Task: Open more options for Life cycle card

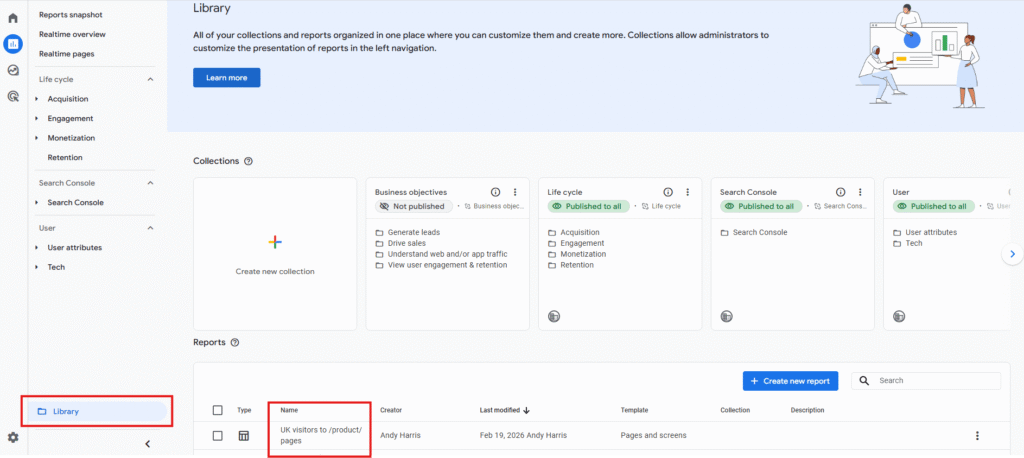Action: pos(687,192)
